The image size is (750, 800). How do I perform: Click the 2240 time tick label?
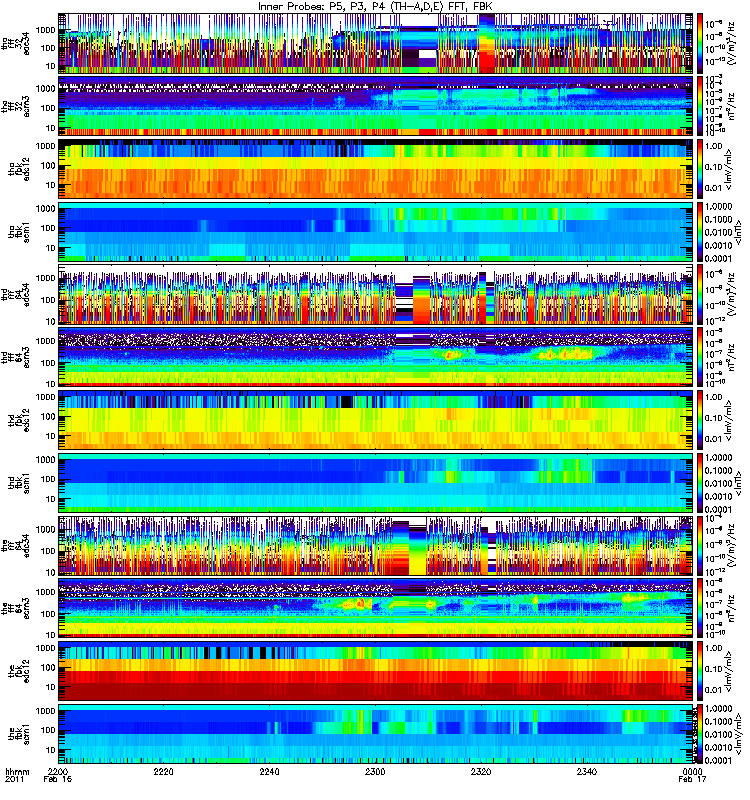pyautogui.click(x=269, y=771)
